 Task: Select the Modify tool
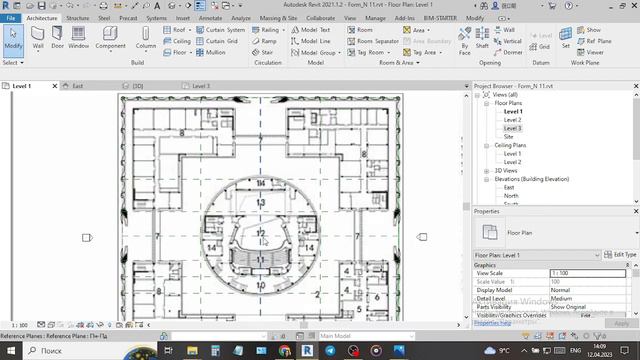[13, 40]
